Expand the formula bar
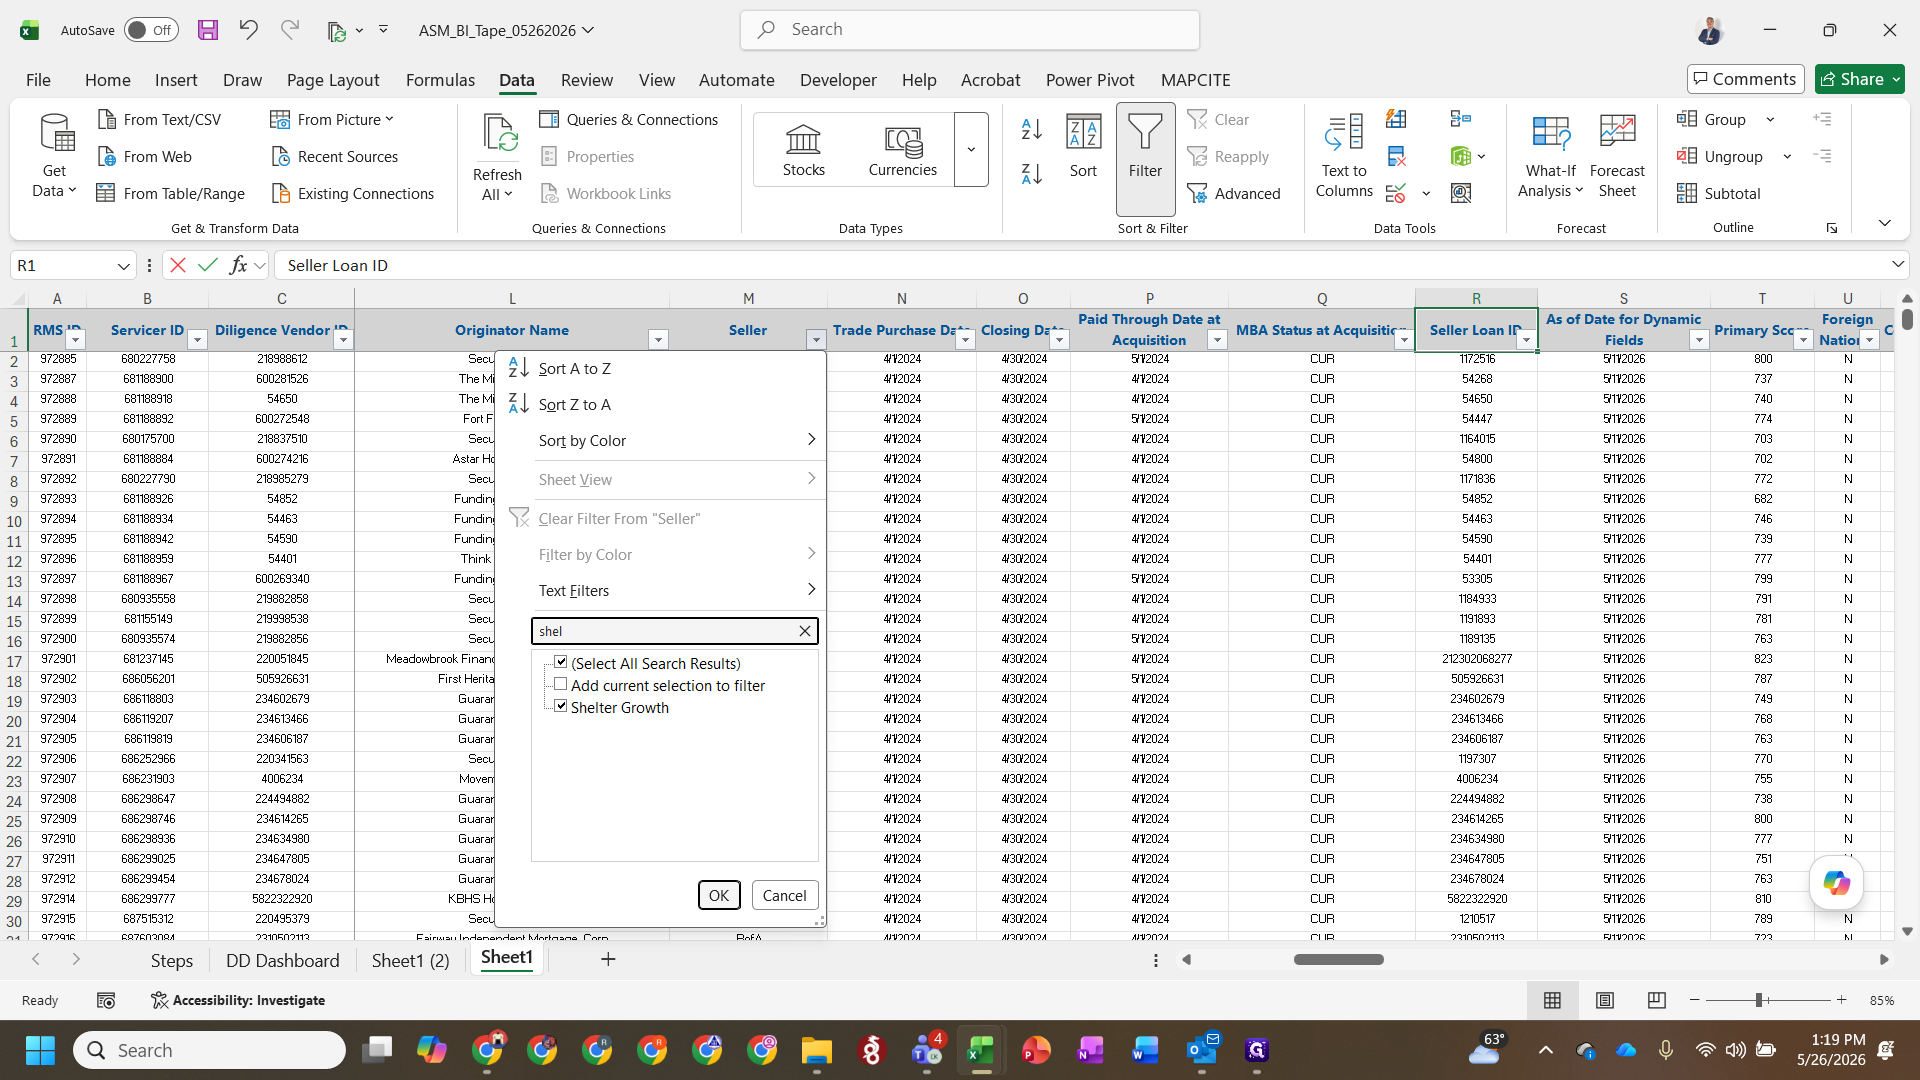The width and height of the screenshot is (1920, 1080). coord(1897,264)
